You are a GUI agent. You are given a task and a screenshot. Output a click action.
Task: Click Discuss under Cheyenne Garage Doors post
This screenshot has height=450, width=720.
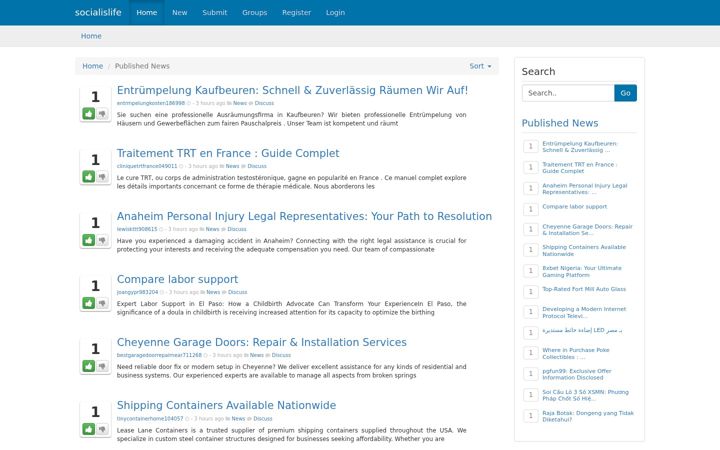[281, 355]
